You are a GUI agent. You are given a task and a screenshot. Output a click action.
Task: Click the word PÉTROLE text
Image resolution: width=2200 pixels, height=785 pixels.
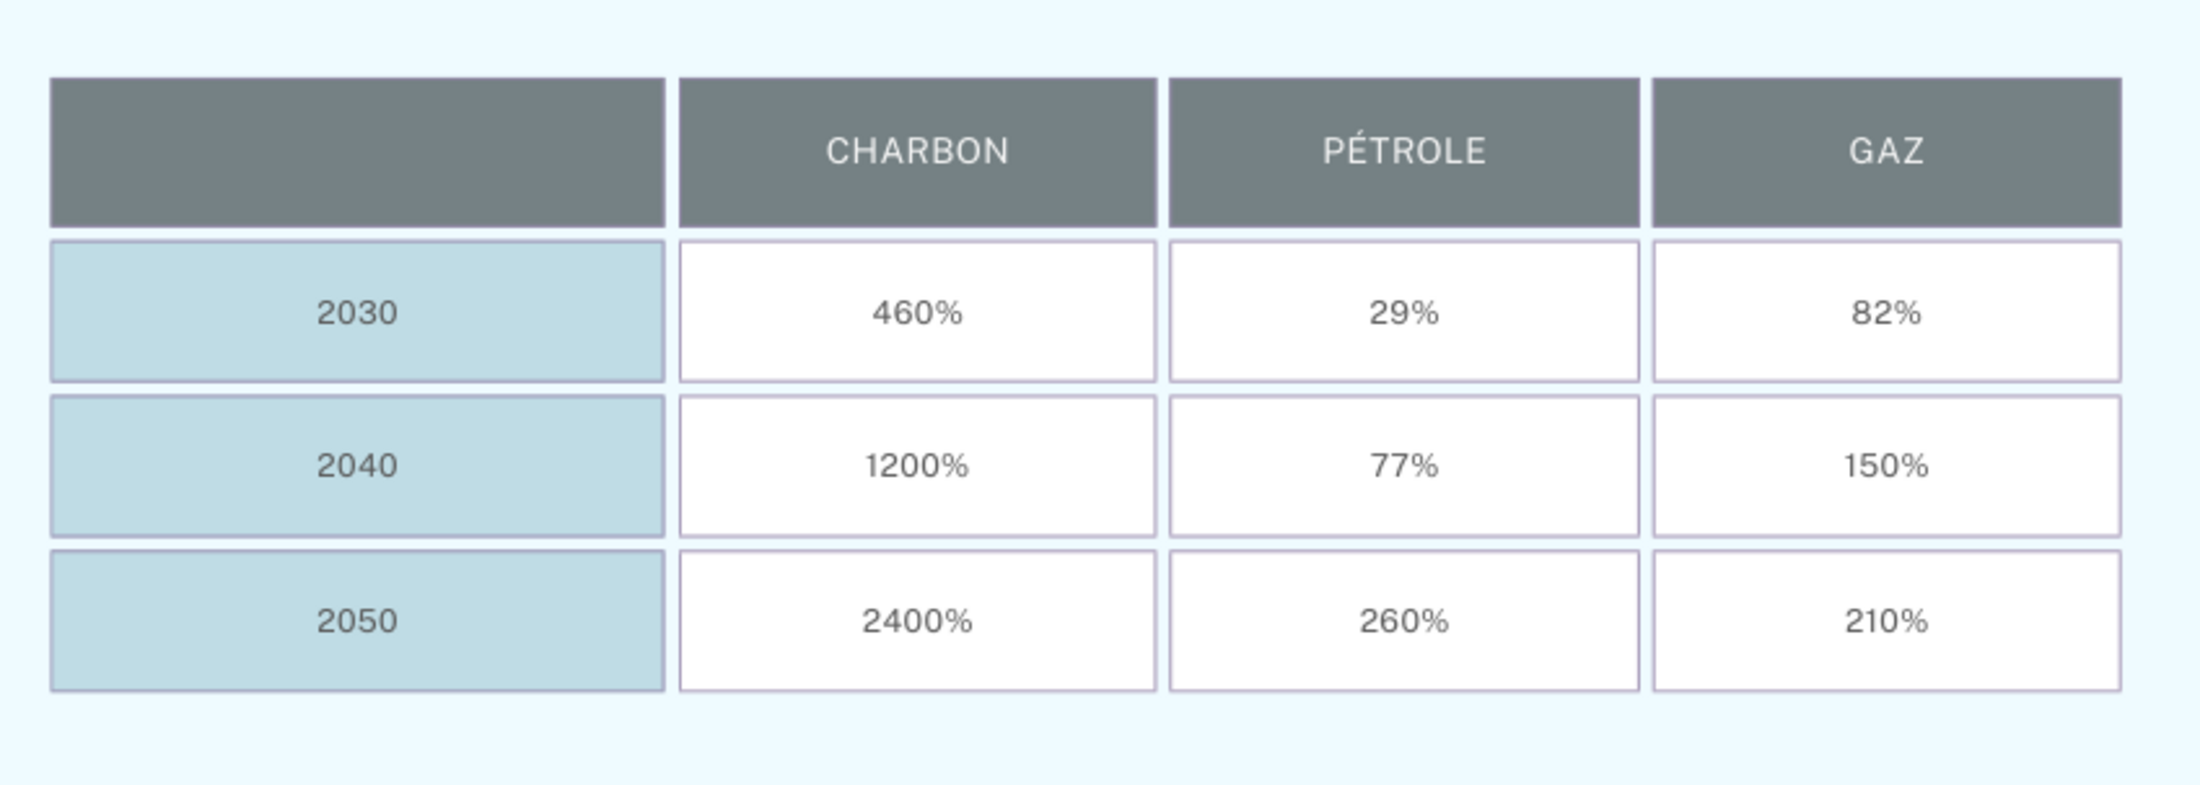1404,151
